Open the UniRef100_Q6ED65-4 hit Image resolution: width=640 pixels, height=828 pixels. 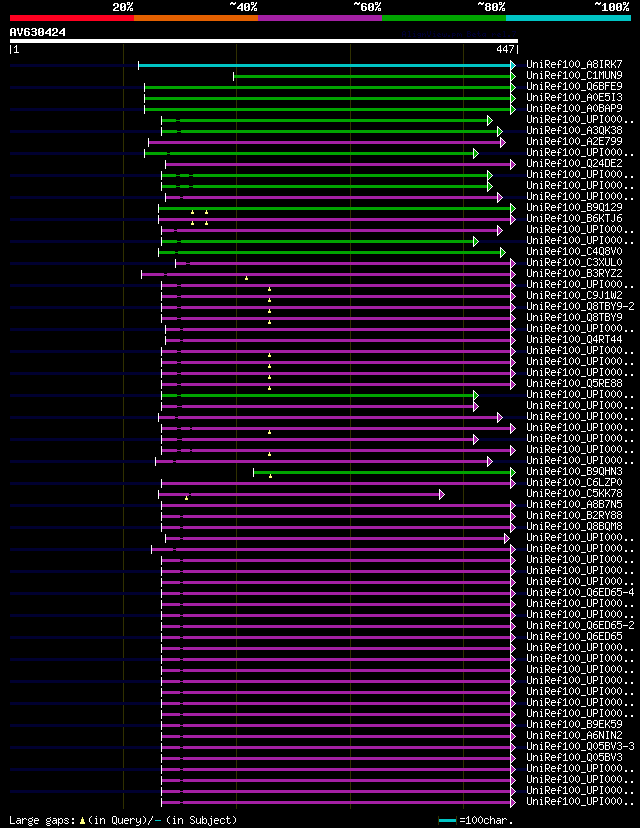point(580,592)
